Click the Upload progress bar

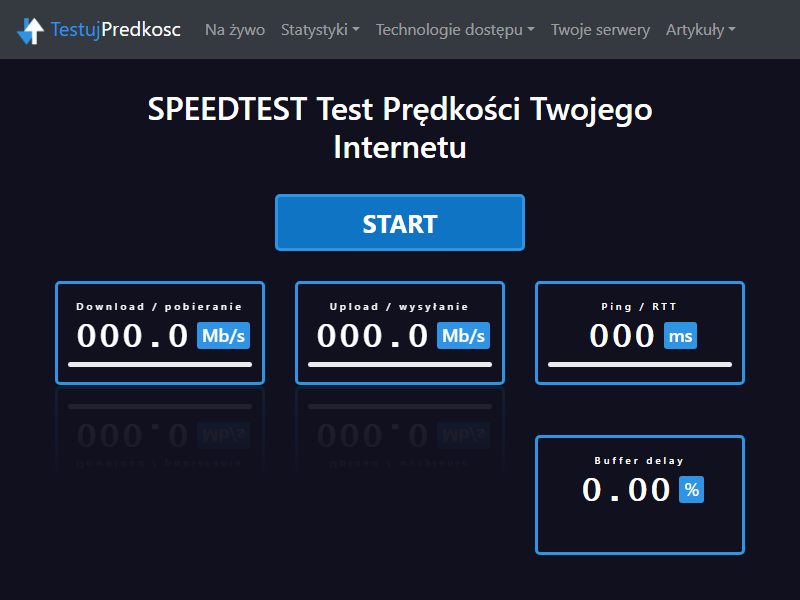(x=400, y=364)
